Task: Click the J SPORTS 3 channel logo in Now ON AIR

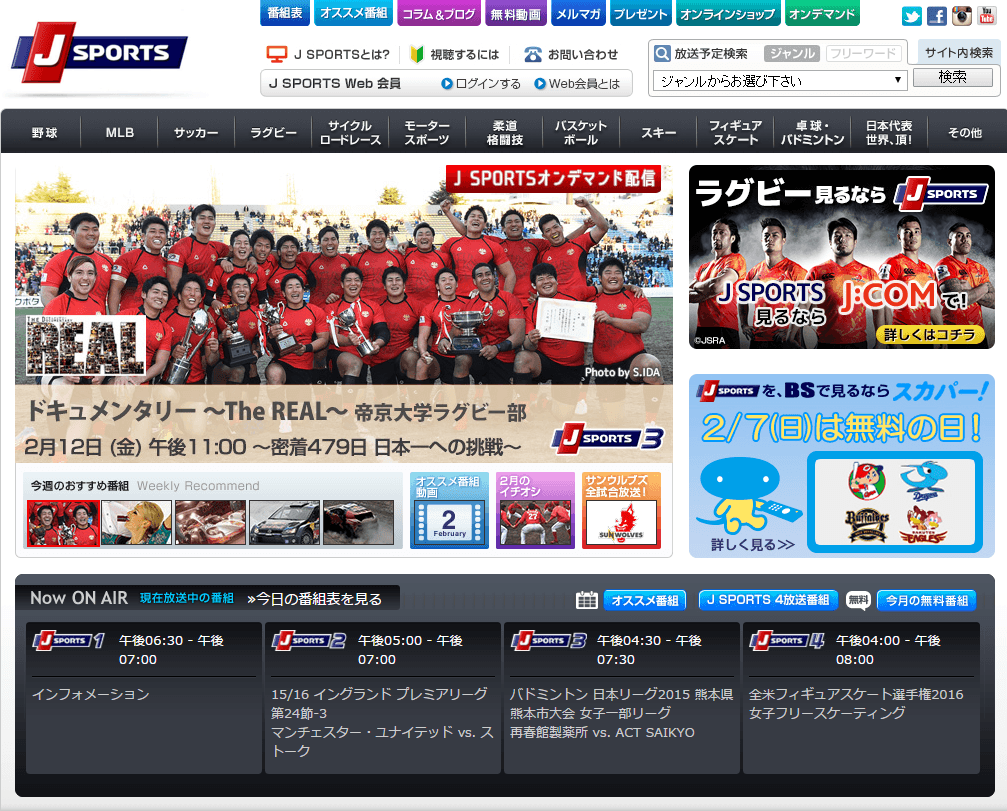Action: click(548, 640)
